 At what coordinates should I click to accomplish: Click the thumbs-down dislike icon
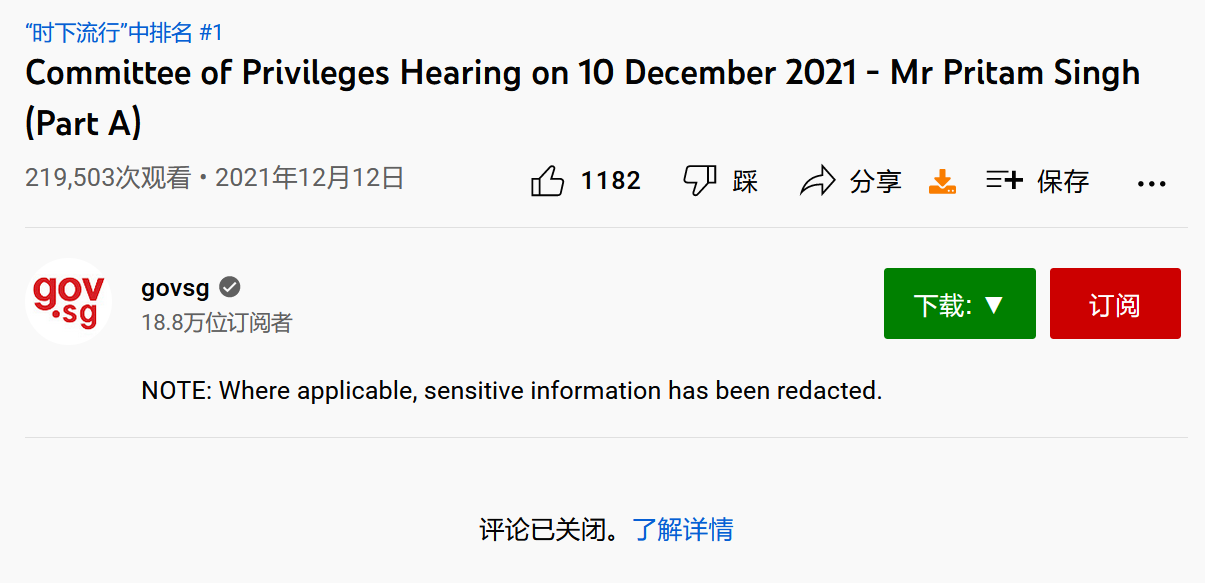point(699,181)
